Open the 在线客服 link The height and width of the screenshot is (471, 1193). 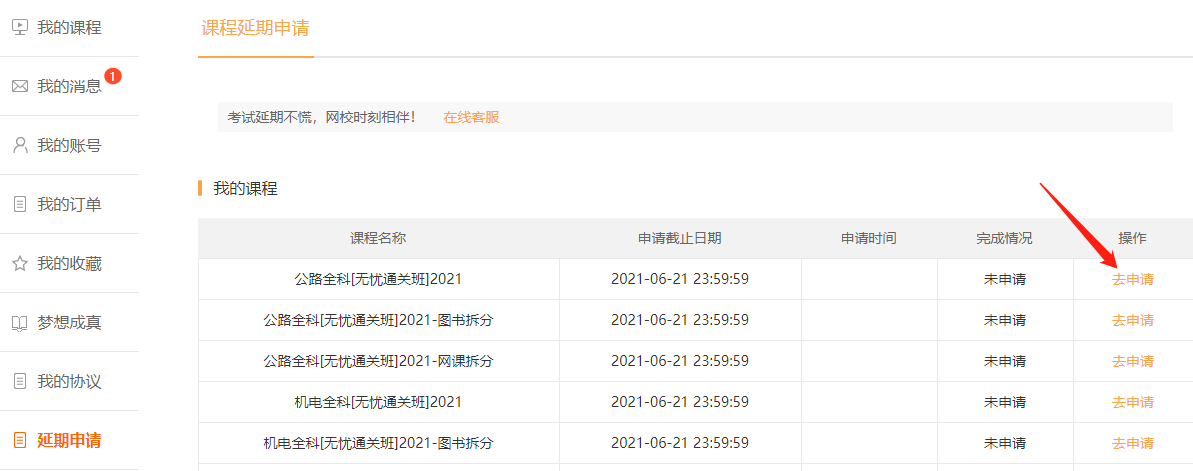(x=471, y=117)
